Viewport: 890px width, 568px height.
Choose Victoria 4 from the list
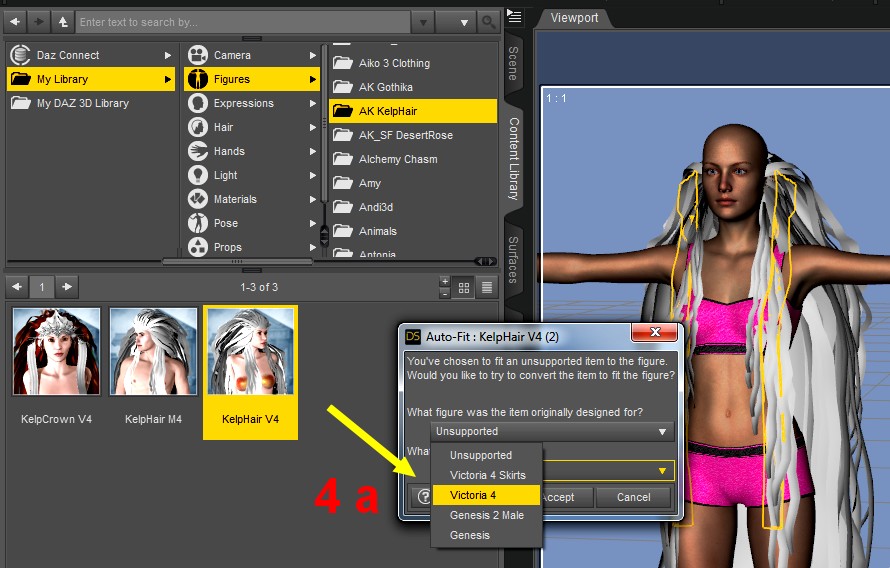coord(486,495)
